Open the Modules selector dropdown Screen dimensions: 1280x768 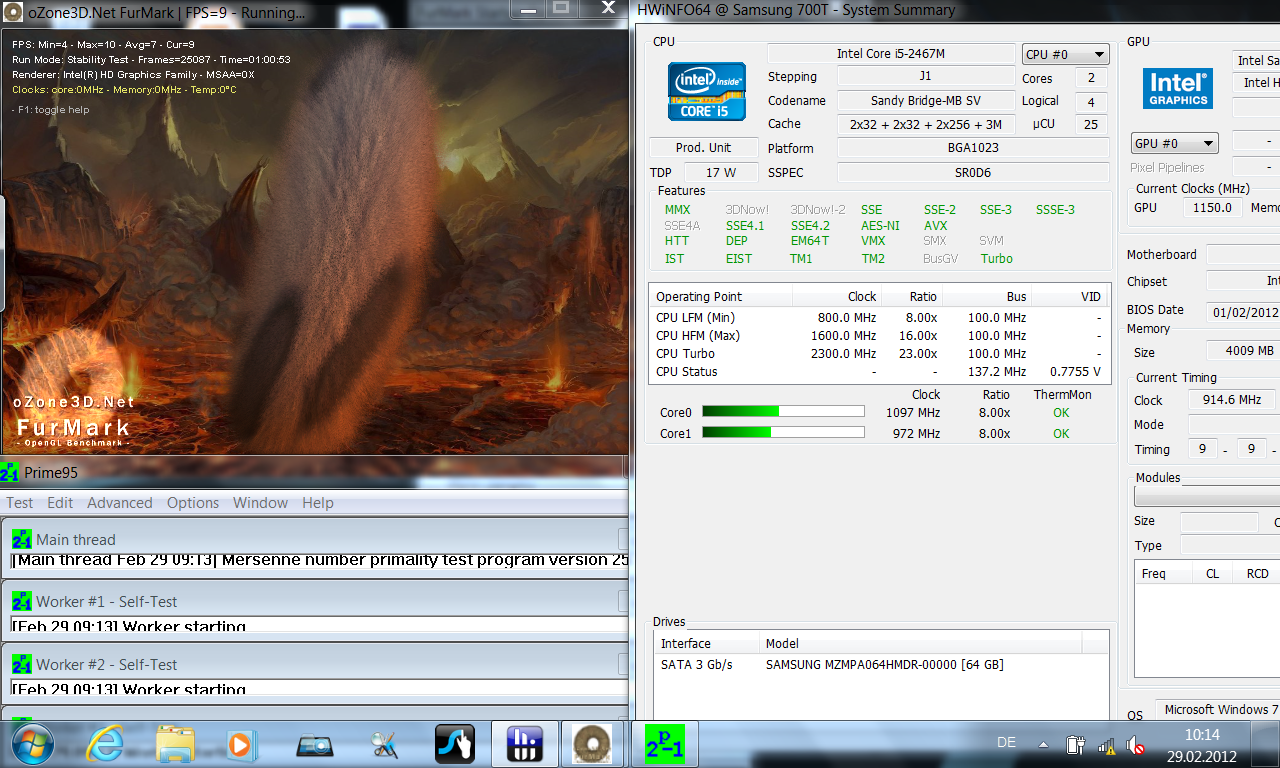[1207, 497]
